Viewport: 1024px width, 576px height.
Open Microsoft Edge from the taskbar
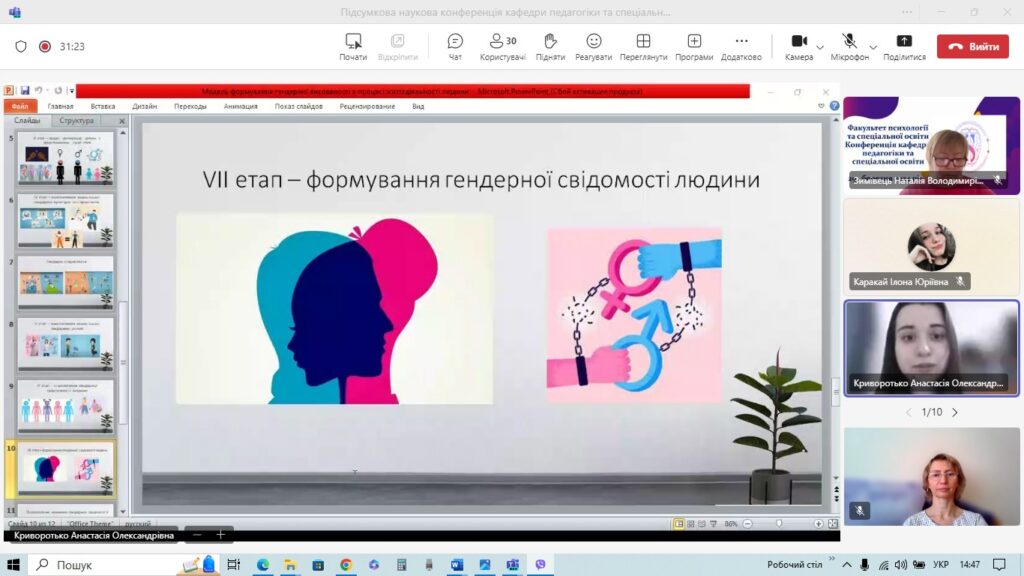coord(263,564)
